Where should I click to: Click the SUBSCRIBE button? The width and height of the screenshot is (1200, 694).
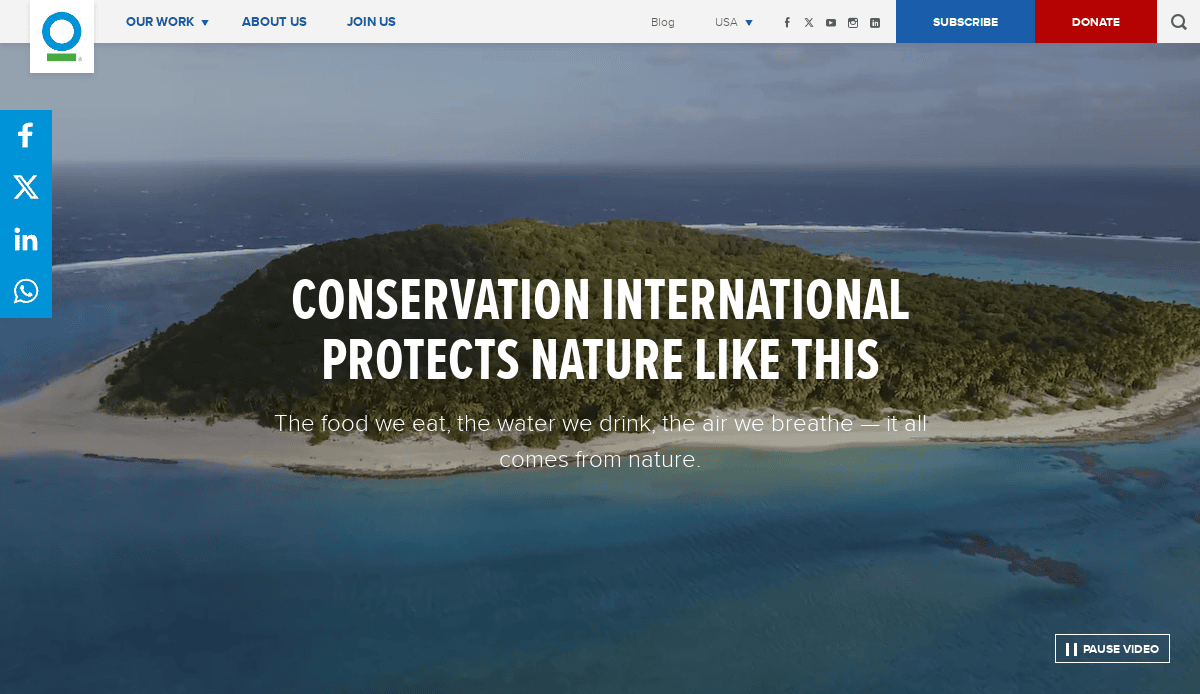click(965, 21)
